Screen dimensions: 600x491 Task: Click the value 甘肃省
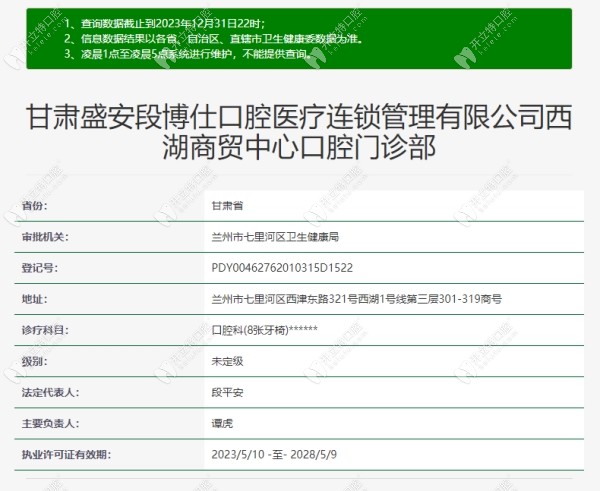click(227, 206)
